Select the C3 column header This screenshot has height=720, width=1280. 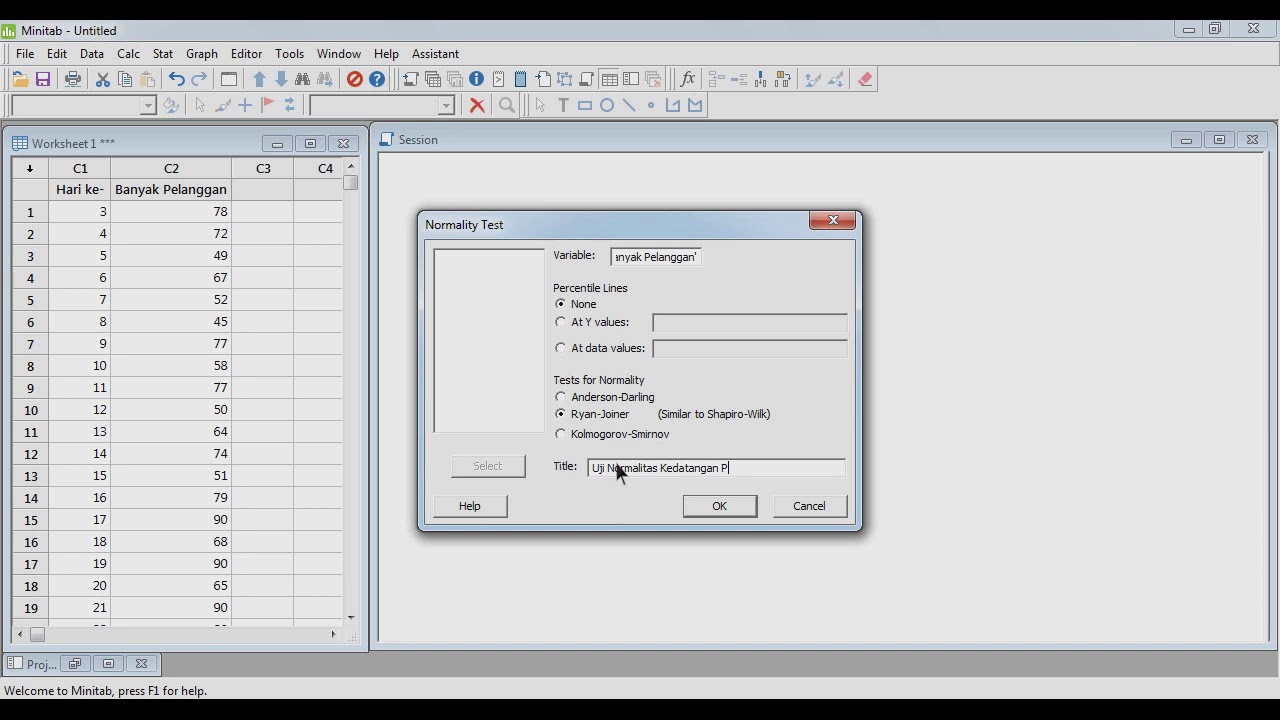point(263,168)
